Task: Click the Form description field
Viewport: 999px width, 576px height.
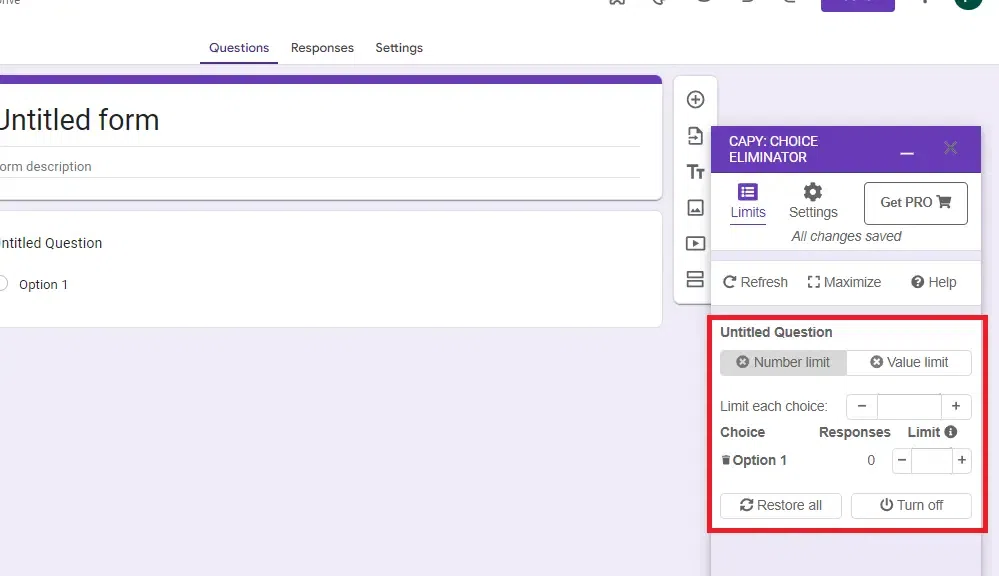Action: click(320, 166)
